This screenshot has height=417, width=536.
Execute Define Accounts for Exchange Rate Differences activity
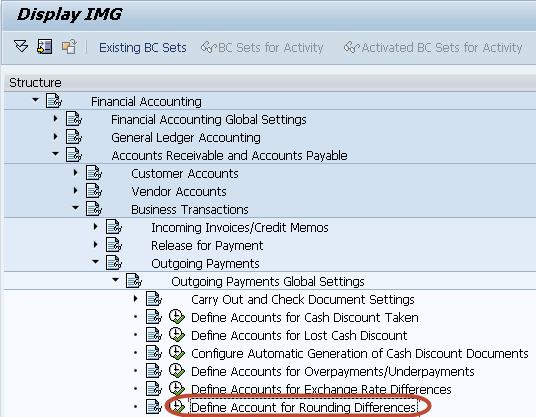[177, 388]
